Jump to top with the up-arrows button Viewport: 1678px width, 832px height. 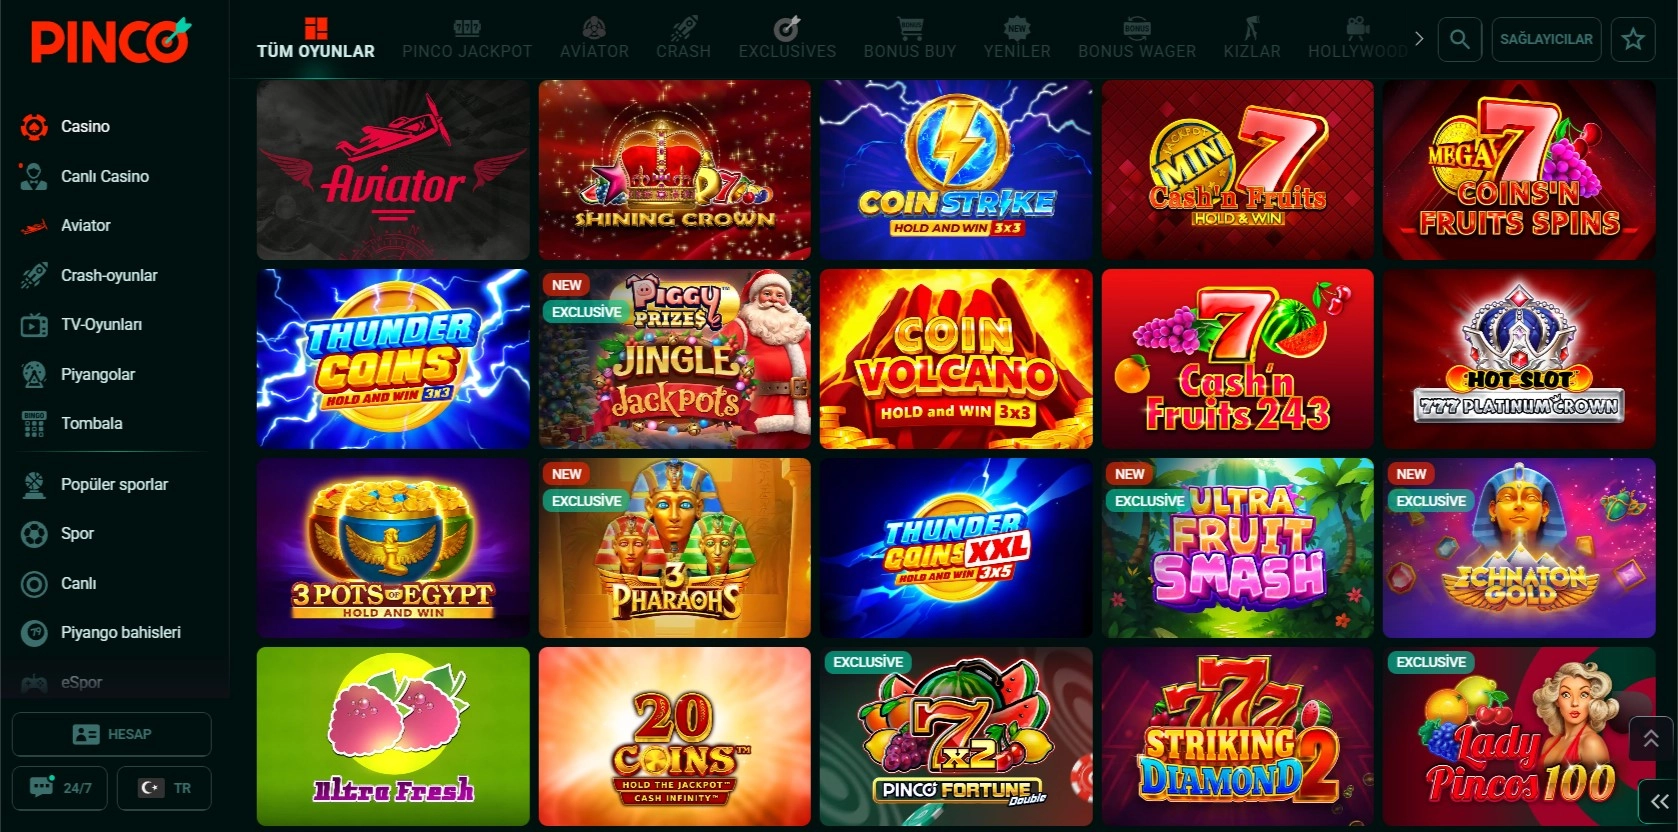tap(1650, 739)
